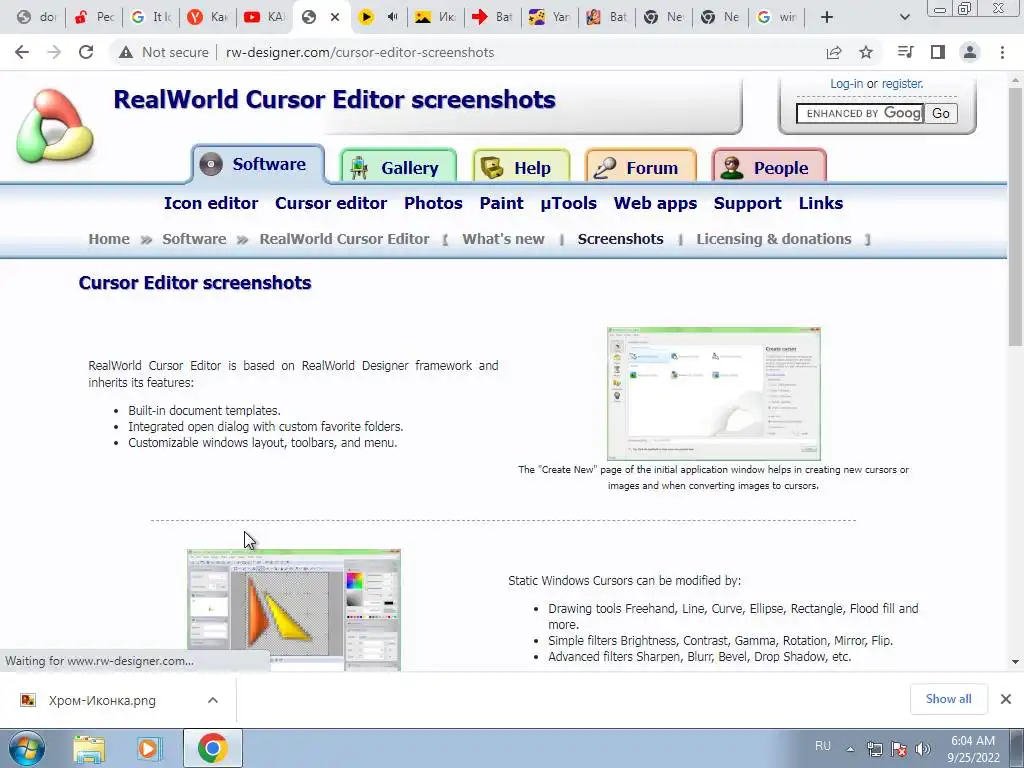This screenshot has width=1024, height=768.
Task: Click the register link
Action: point(903,84)
